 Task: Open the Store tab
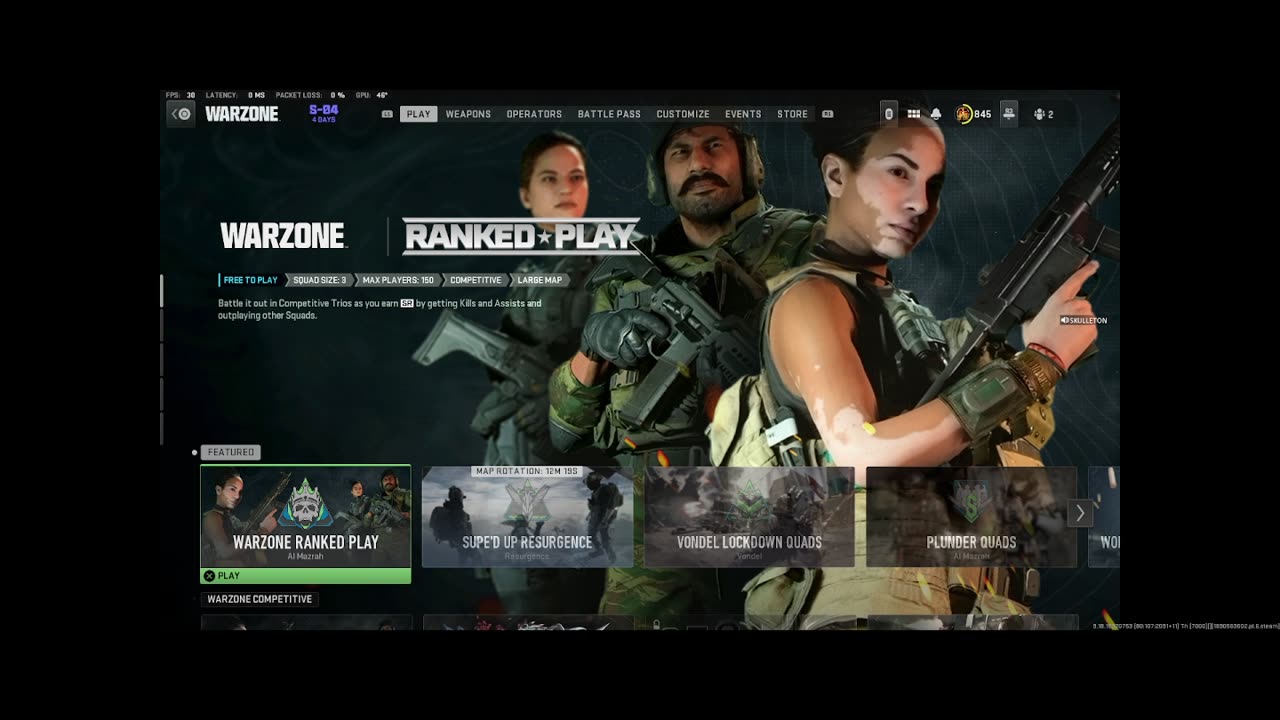click(x=792, y=114)
